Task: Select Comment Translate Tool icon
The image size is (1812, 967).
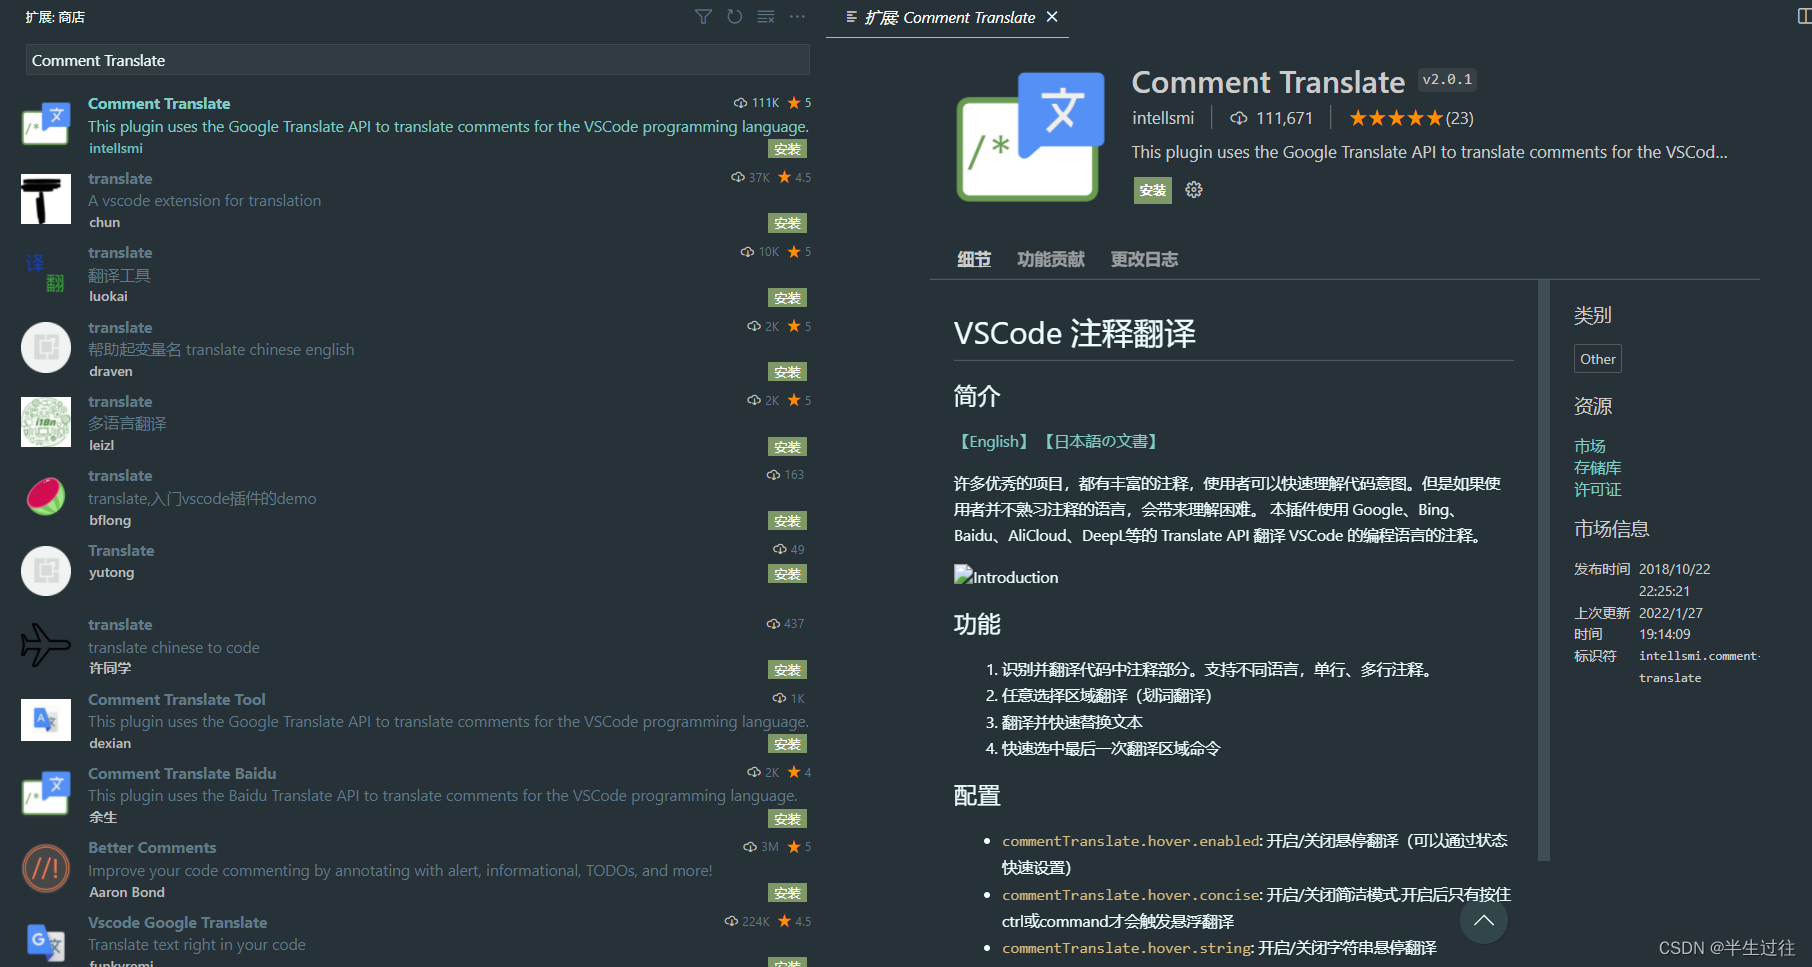Action: click(x=46, y=720)
